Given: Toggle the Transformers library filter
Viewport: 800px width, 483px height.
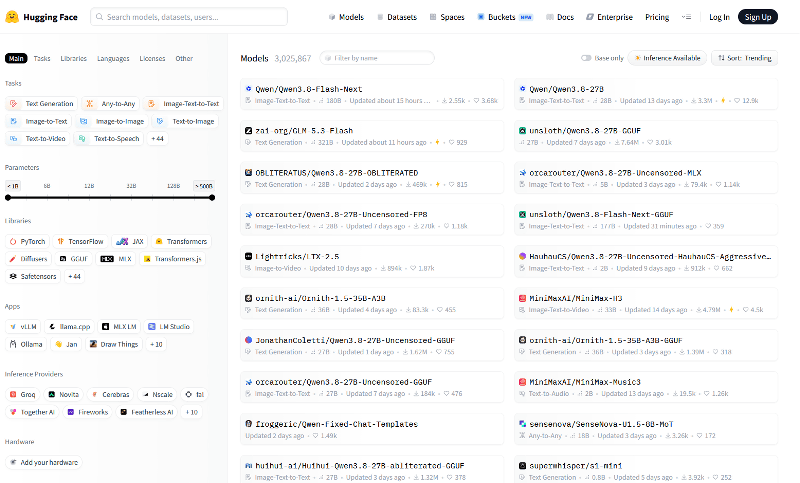Looking at the screenshot, I should click(181, 241).
